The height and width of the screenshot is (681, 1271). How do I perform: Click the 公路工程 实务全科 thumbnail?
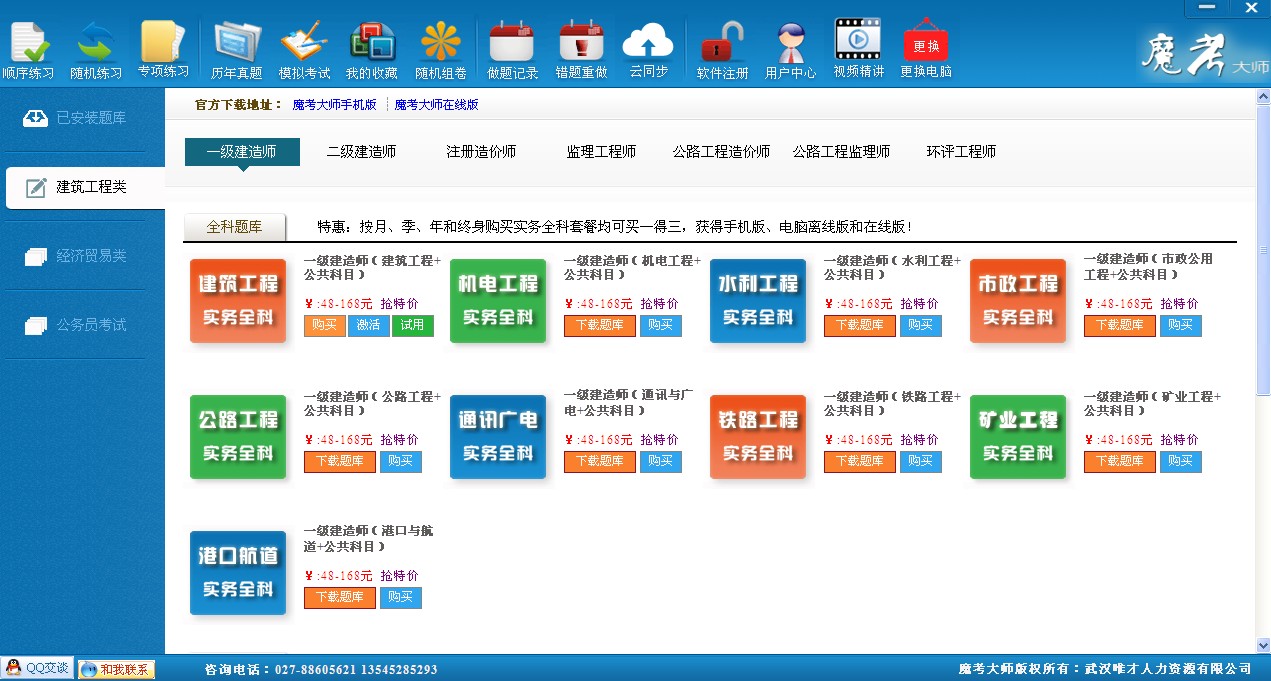[x=238, y=437]
